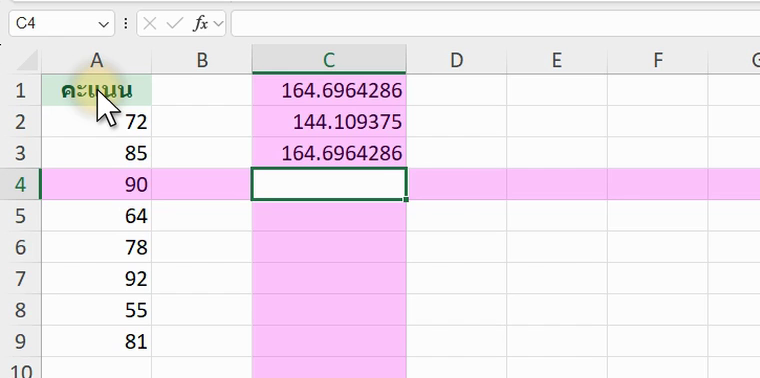Select row 8 header
Screen dimensions: 760x378
point(20,310)
